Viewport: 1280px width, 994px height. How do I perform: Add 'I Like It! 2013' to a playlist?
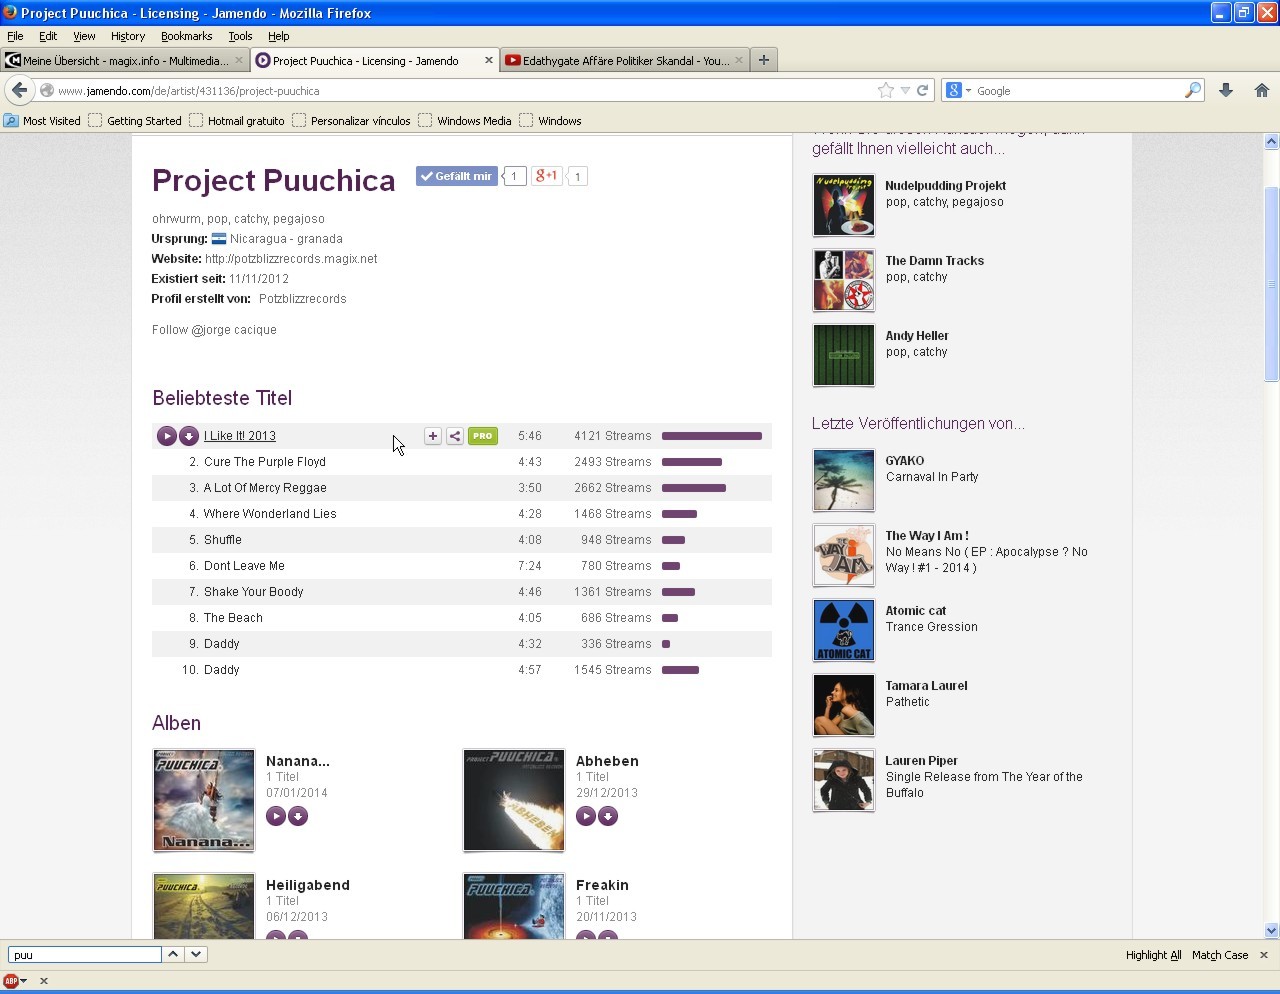coord(432,436)
